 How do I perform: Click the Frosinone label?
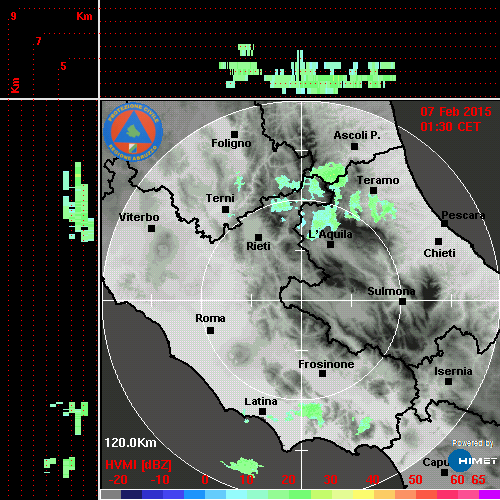[x=326, y=364]
